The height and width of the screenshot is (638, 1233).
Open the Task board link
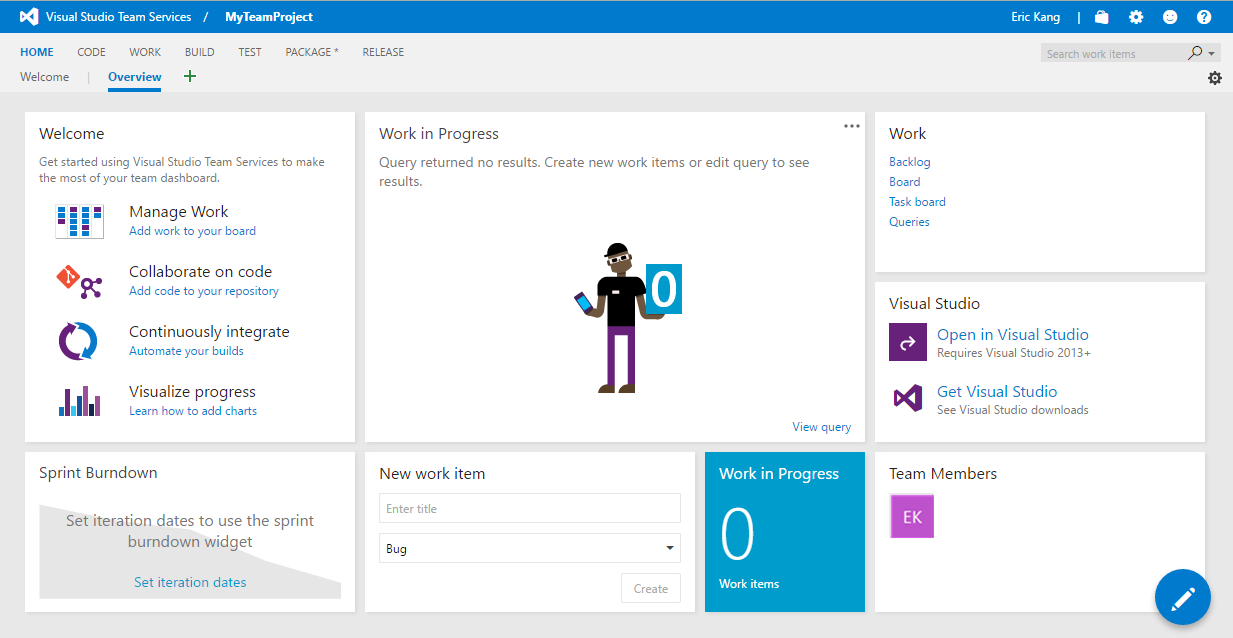(x=917, y=202)
